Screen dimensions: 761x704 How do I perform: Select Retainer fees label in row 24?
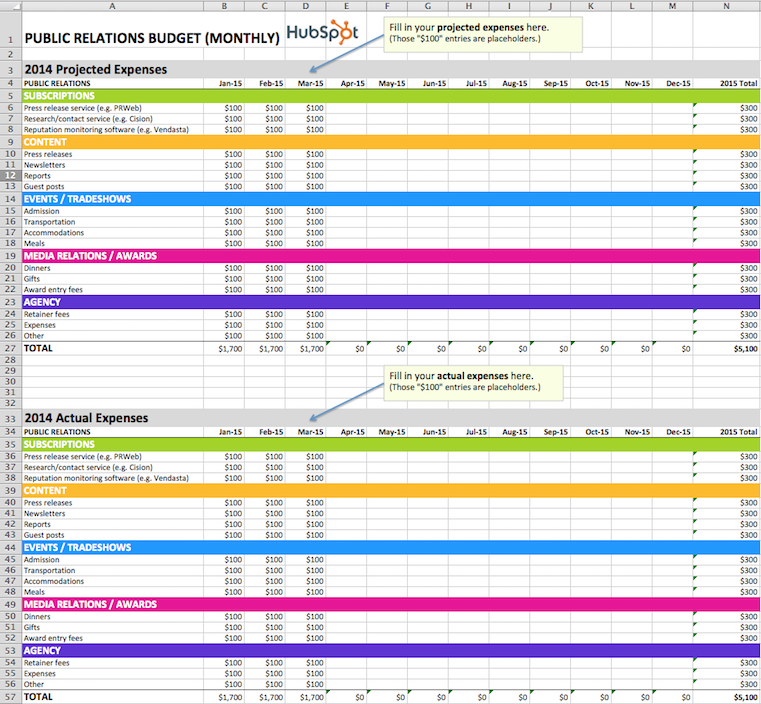(47, 314)
